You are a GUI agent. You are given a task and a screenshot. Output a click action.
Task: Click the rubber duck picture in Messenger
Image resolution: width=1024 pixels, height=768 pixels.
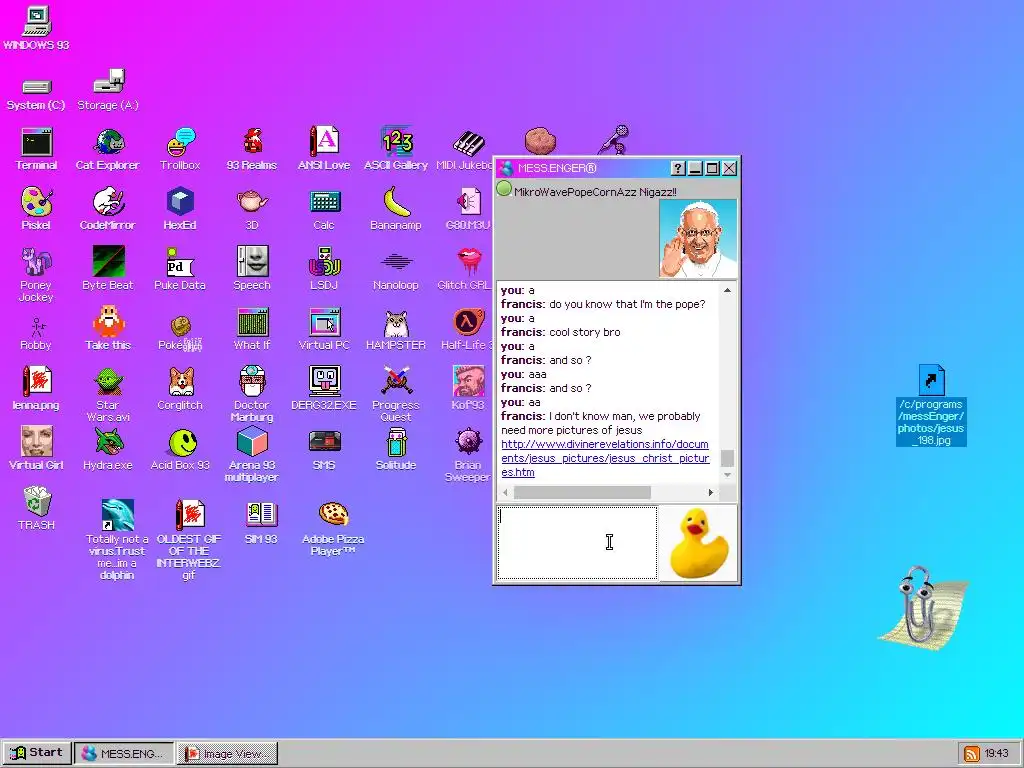coord(698,543)
